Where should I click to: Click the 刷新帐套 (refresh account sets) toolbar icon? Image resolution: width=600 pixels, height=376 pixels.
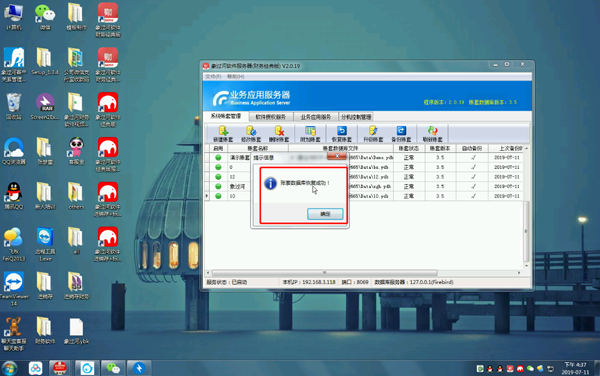[x=432, y=134]
